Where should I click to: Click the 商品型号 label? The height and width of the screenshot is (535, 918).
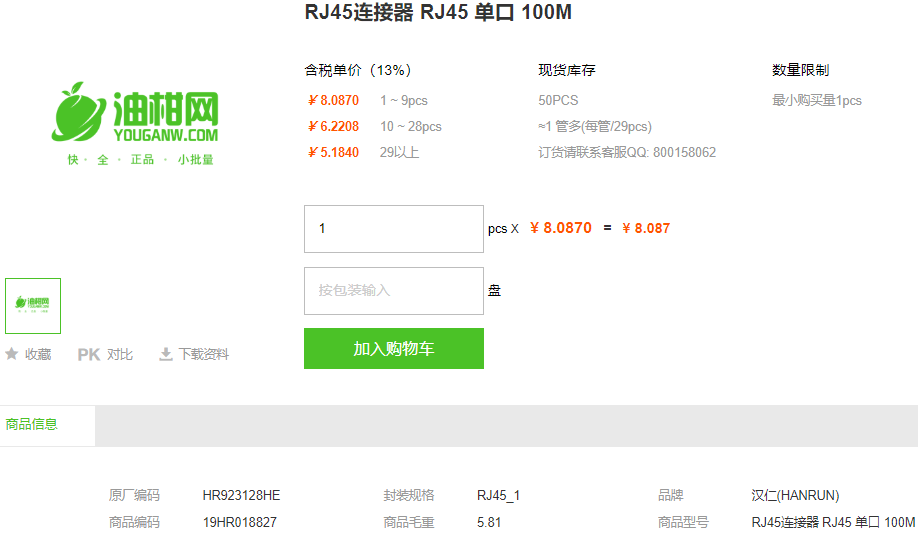tap(683, 522)
